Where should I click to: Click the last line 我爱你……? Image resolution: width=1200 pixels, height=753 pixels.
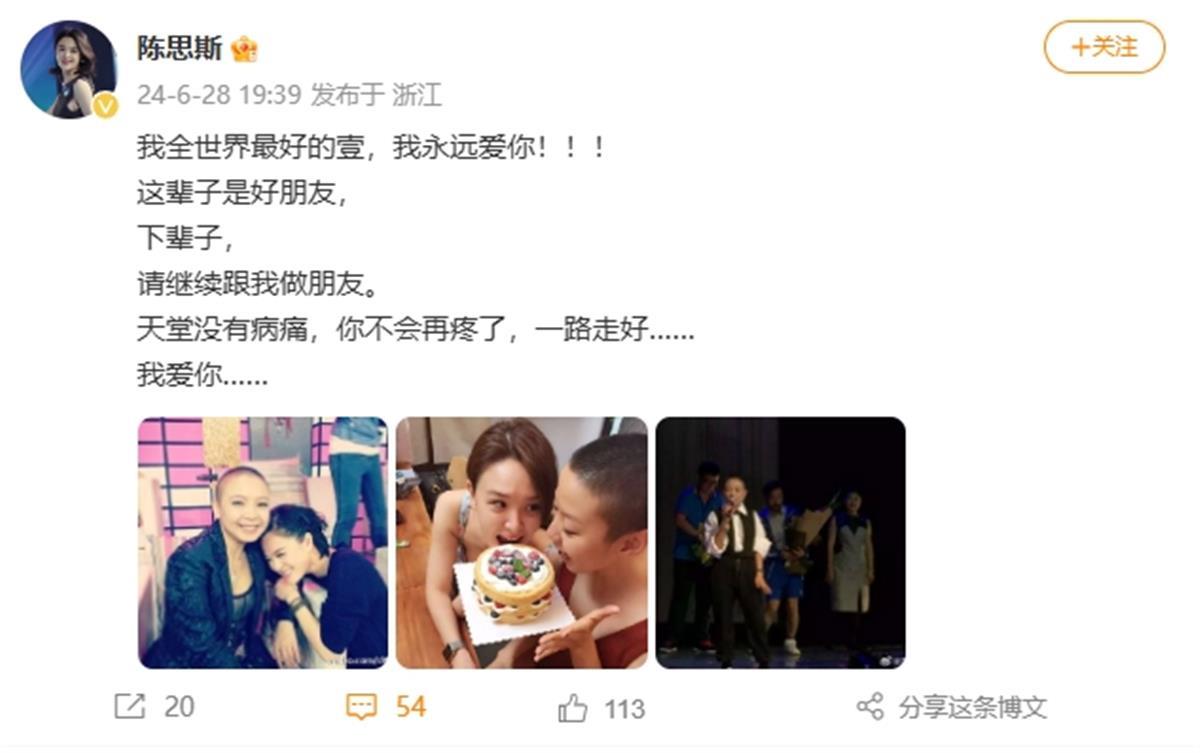click(x=203, y=376)
